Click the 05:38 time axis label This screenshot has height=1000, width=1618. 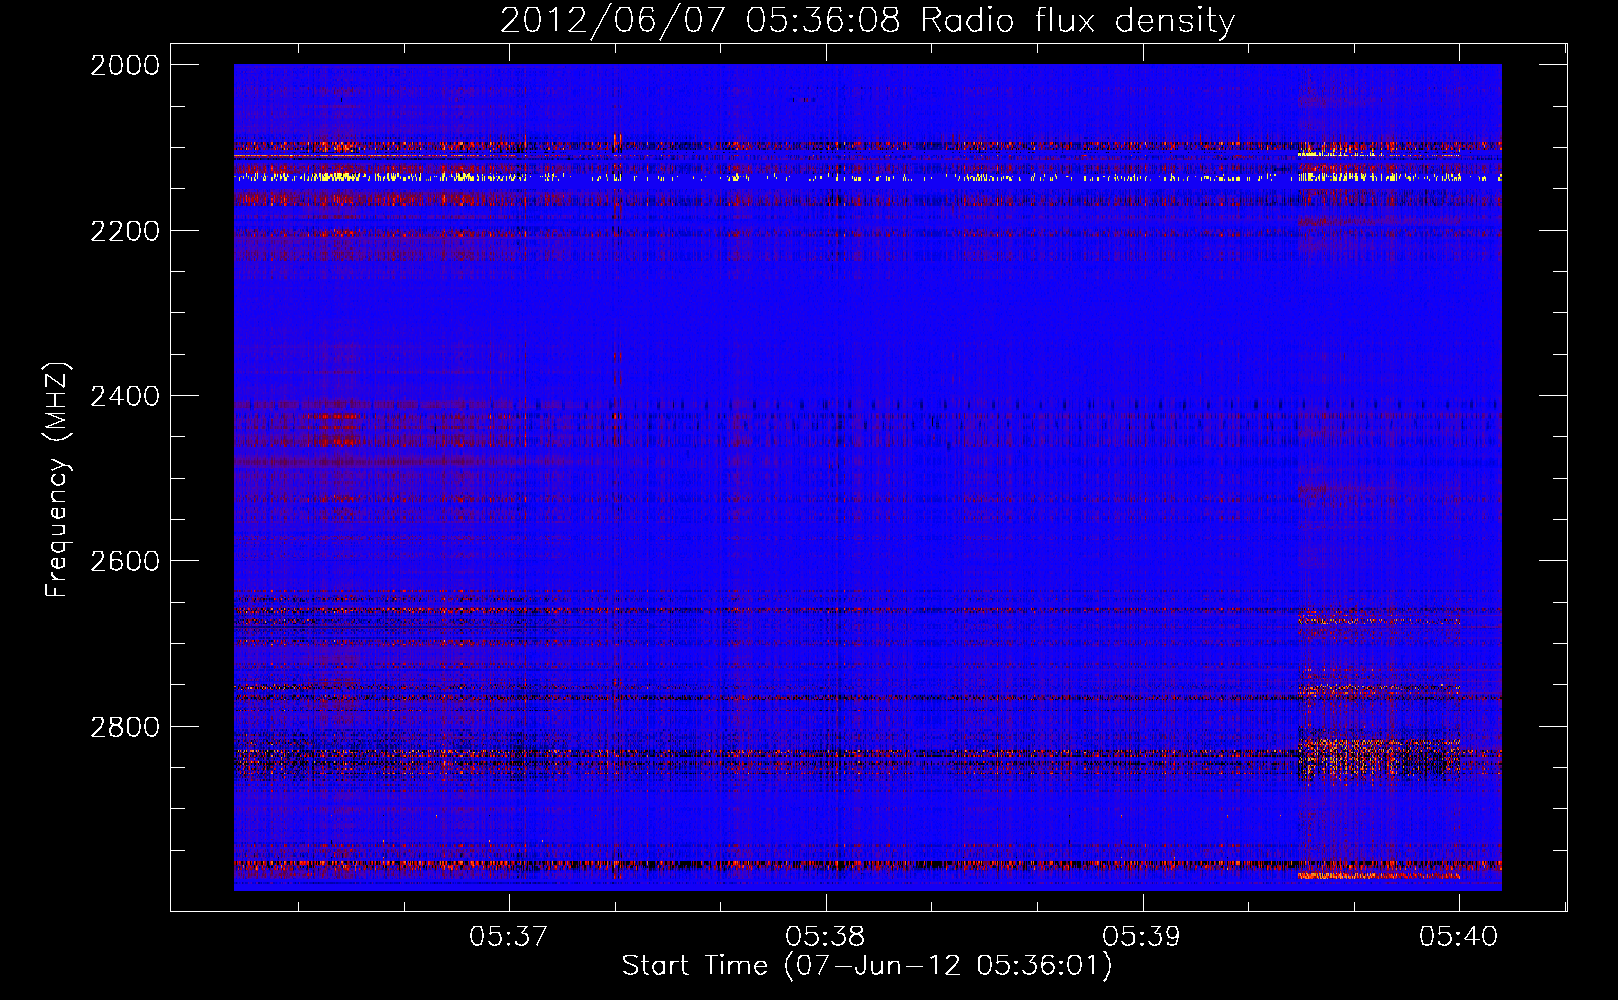pos(825,936)
